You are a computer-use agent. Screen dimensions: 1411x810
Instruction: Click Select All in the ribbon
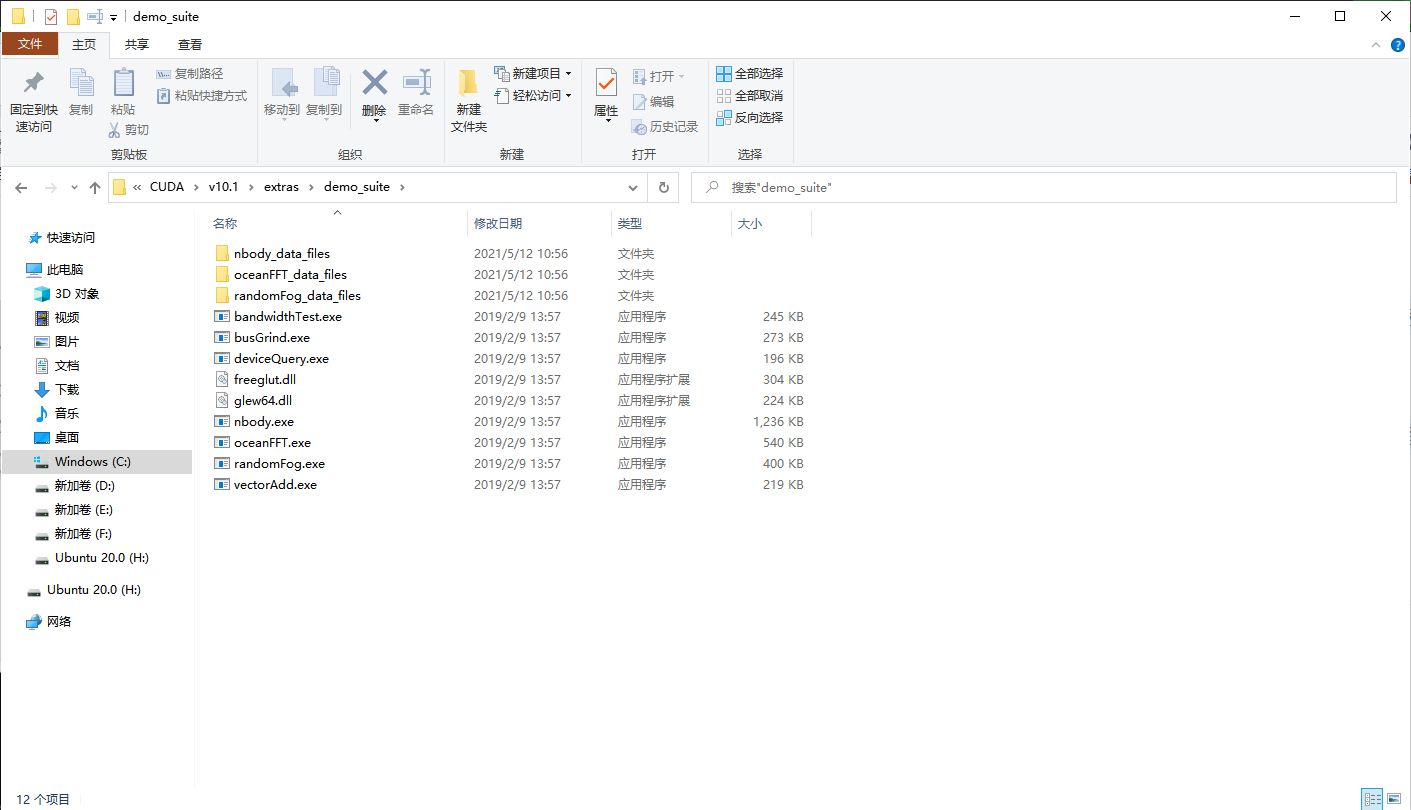750,74
